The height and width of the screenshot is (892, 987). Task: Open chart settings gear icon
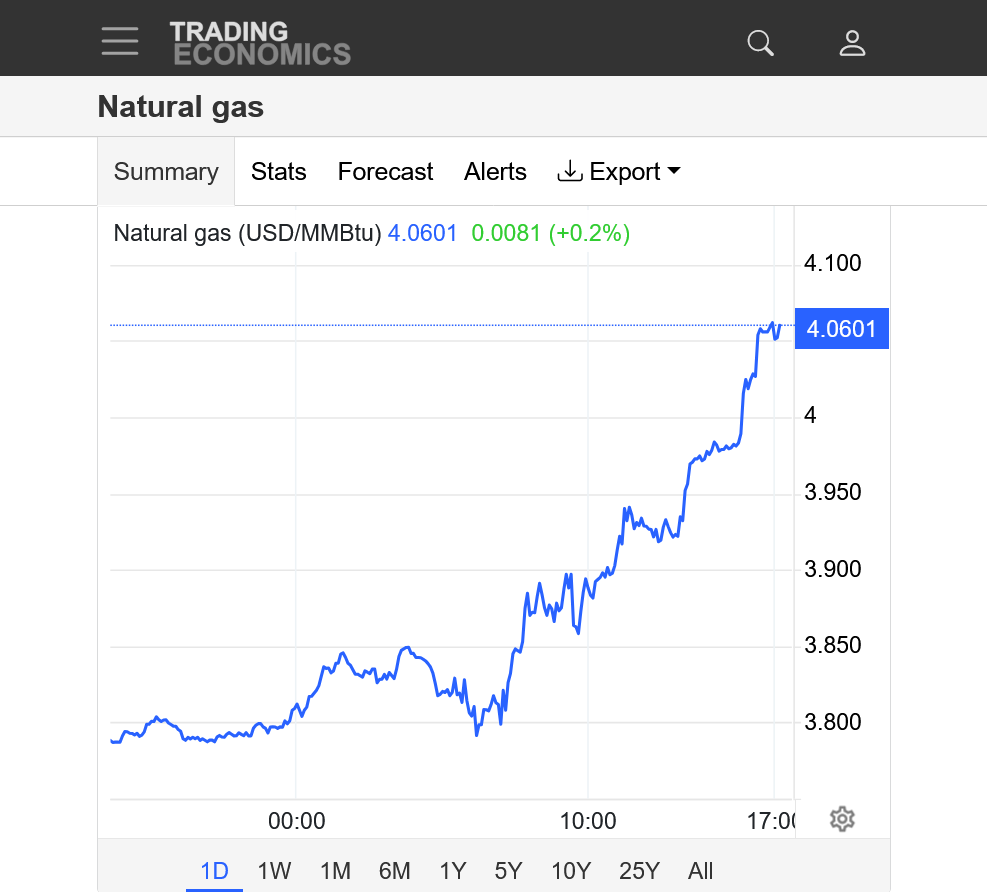click(x=842, y=820)
